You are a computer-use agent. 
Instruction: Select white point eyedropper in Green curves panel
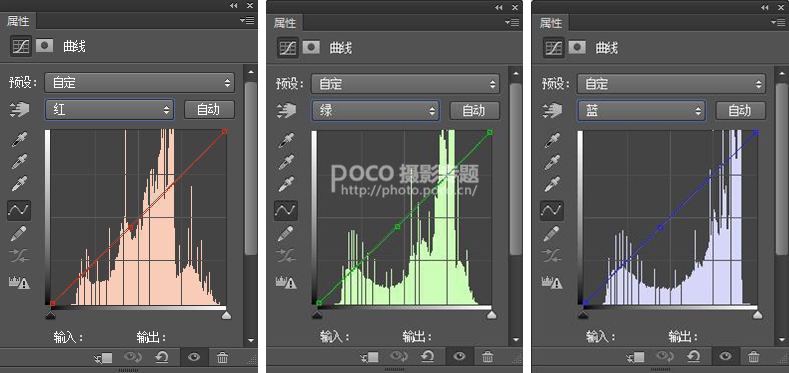point(286,184)
